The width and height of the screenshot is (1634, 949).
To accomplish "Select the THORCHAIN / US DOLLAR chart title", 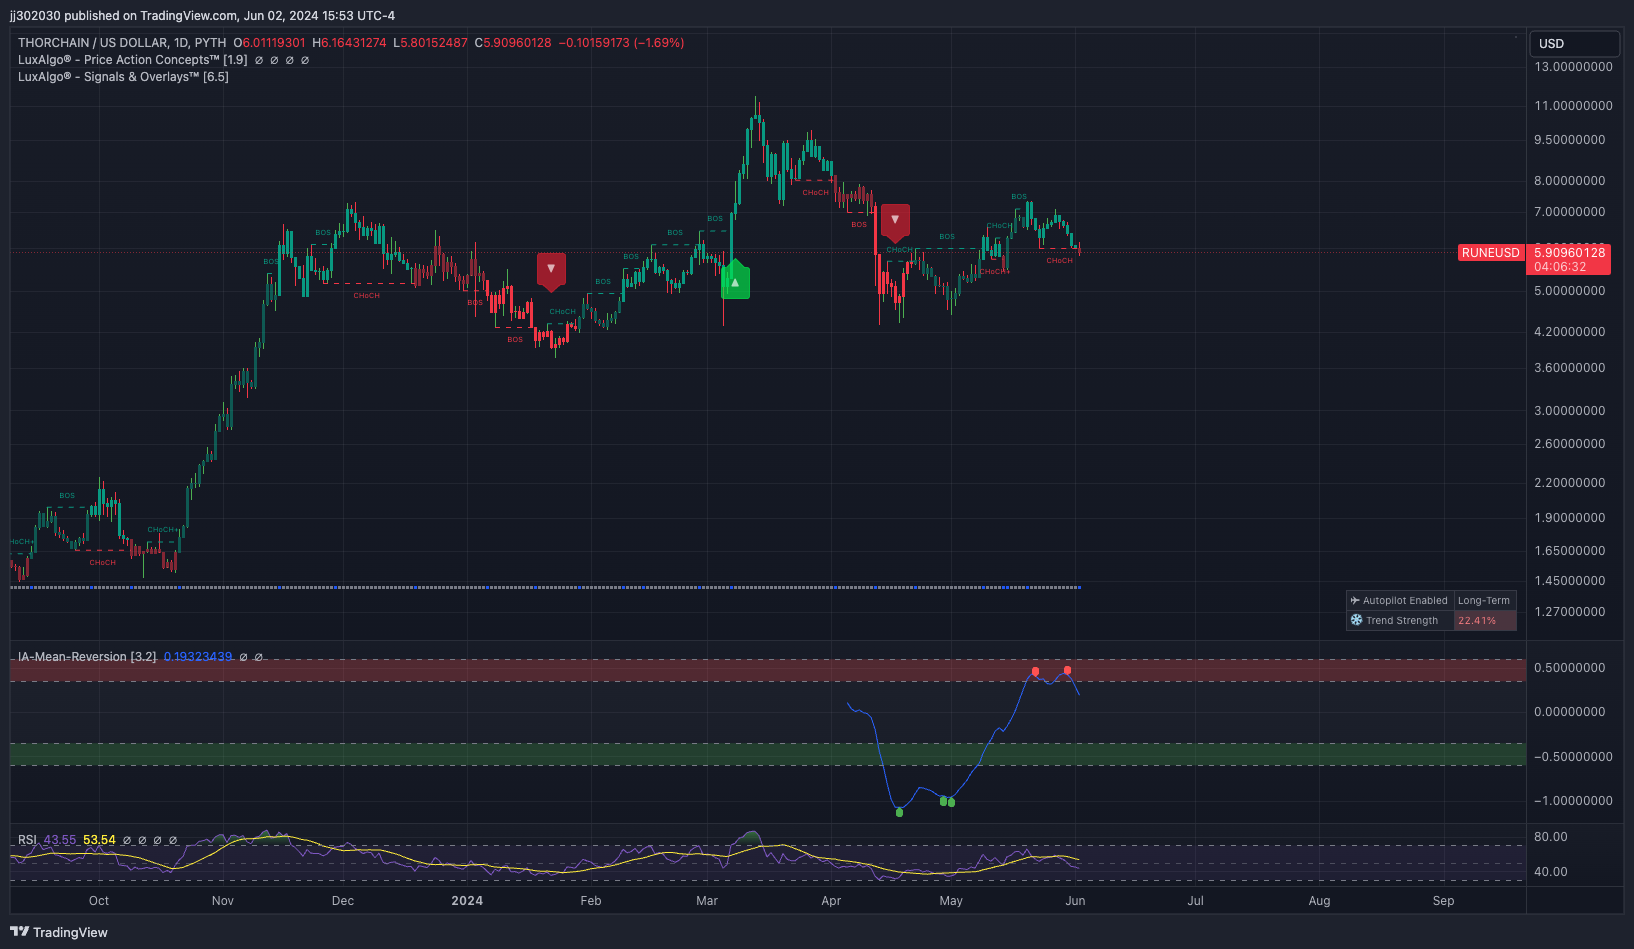I will pos(122,43).
